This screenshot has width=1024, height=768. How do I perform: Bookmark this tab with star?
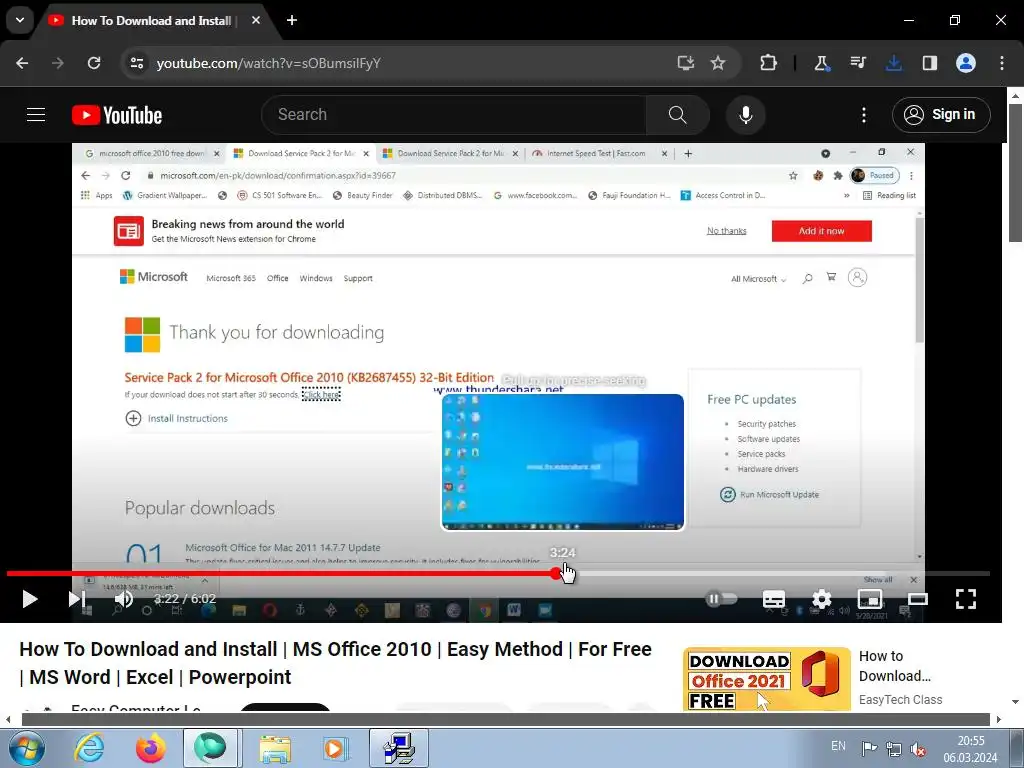click(x=718, y=63)
